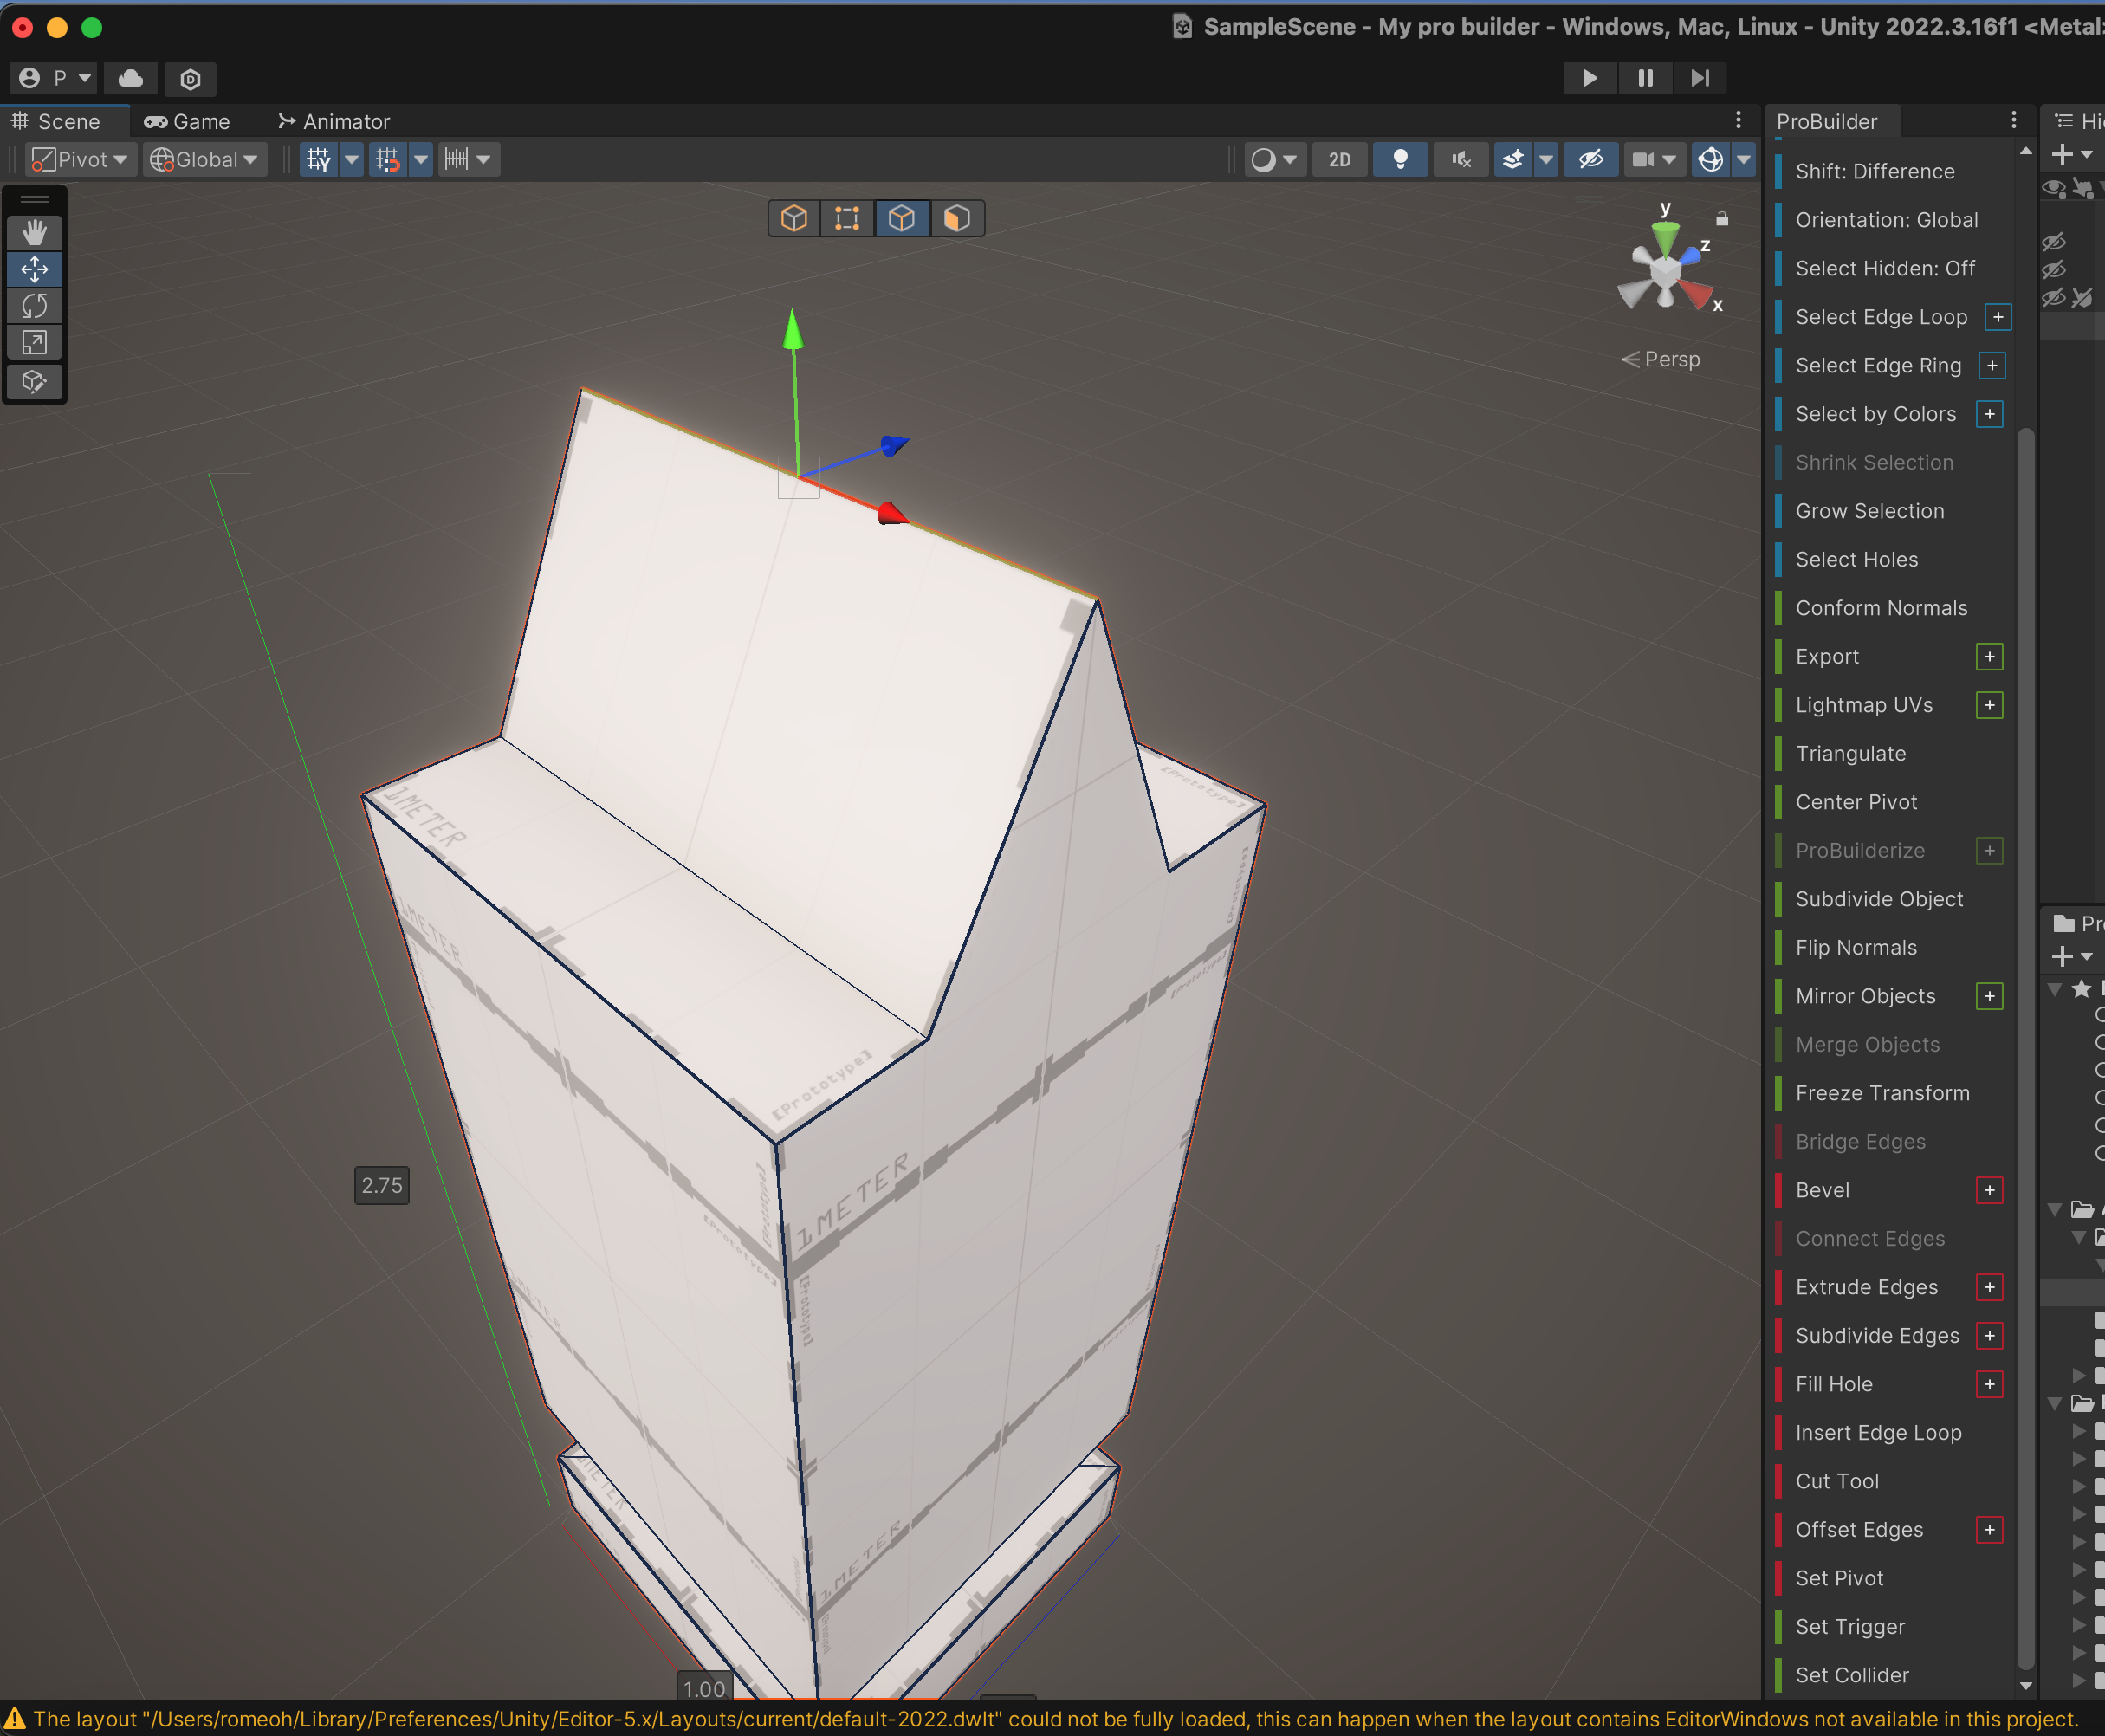Select the Rotate tool
The width and height of the screenshot is (2105, 1736).
click(x=34, y=306)
